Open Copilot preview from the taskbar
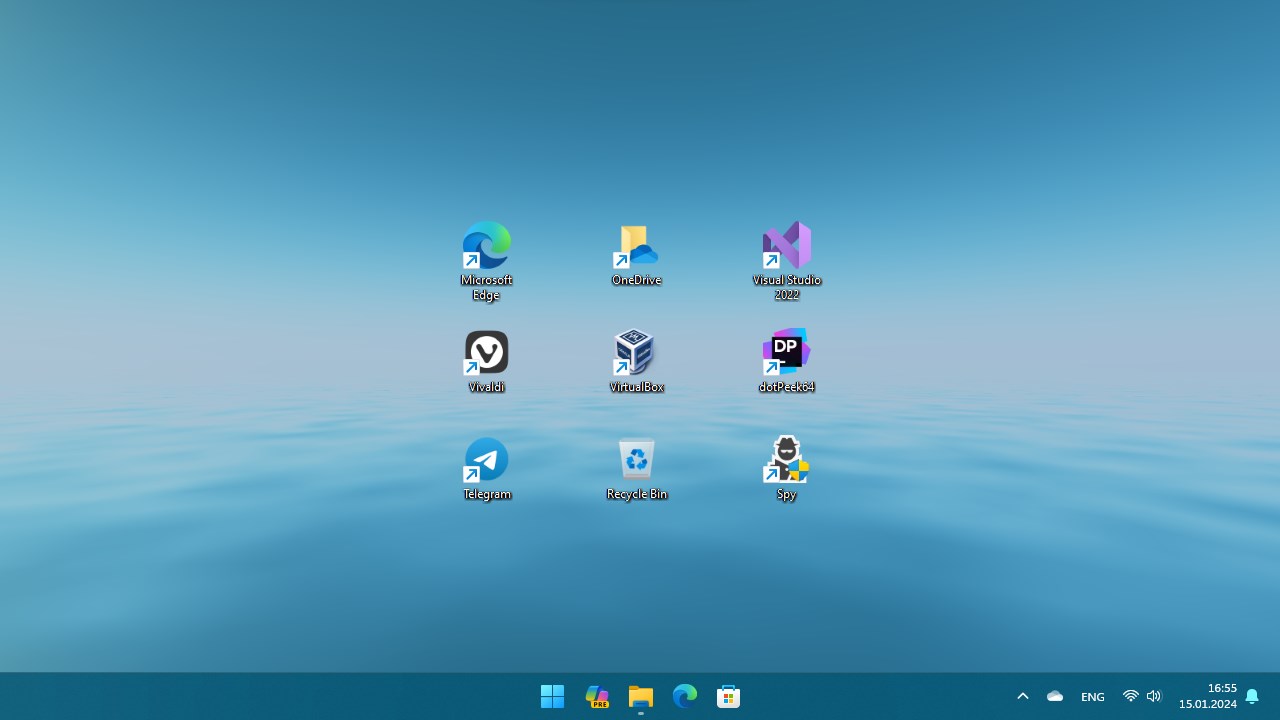 coord(597,696)
